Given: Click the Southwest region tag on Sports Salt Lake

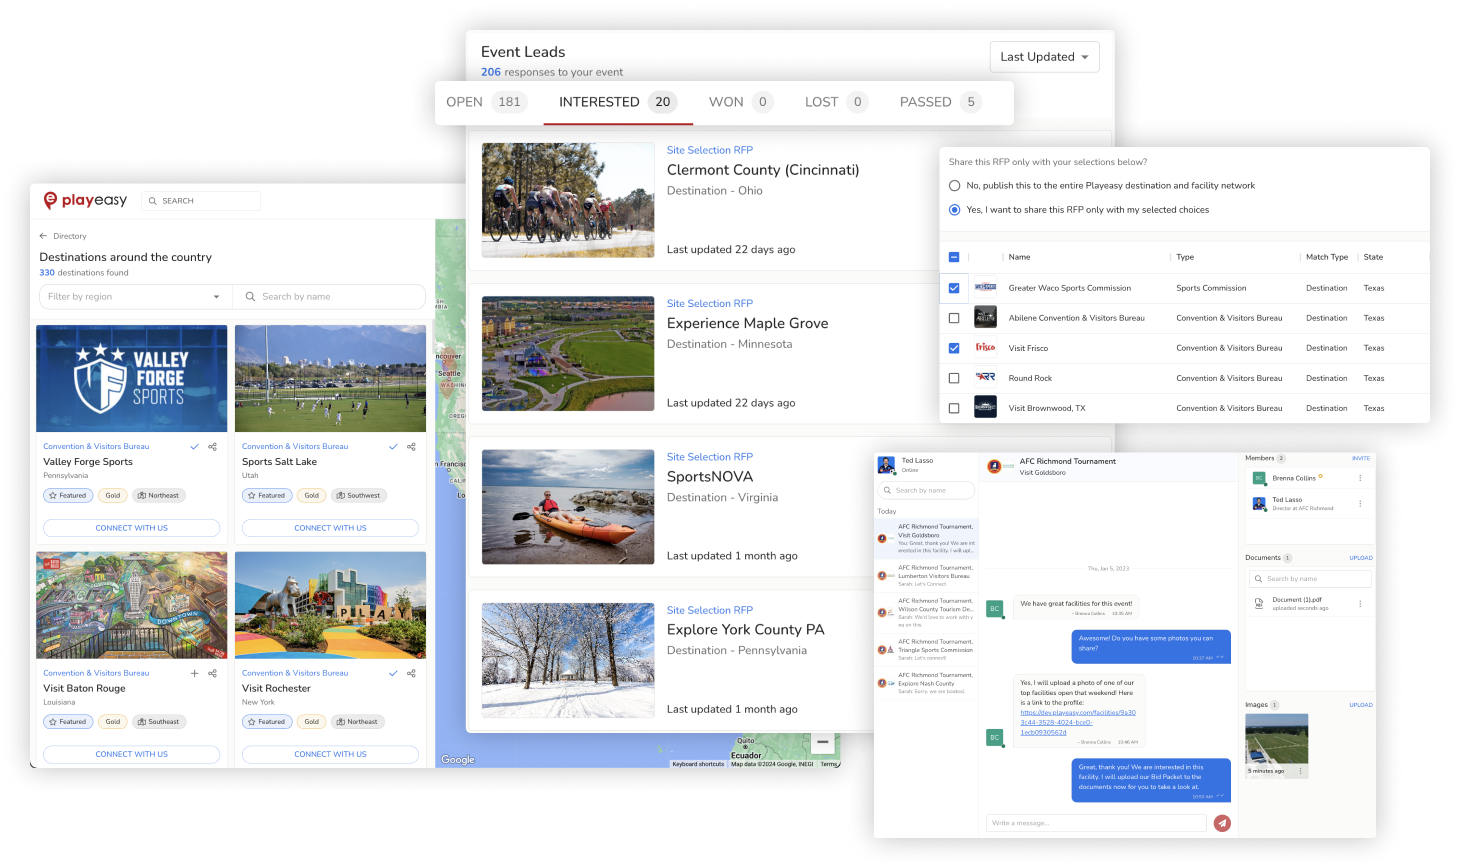Looking at the screenshot, I should (x=358, y=495).
